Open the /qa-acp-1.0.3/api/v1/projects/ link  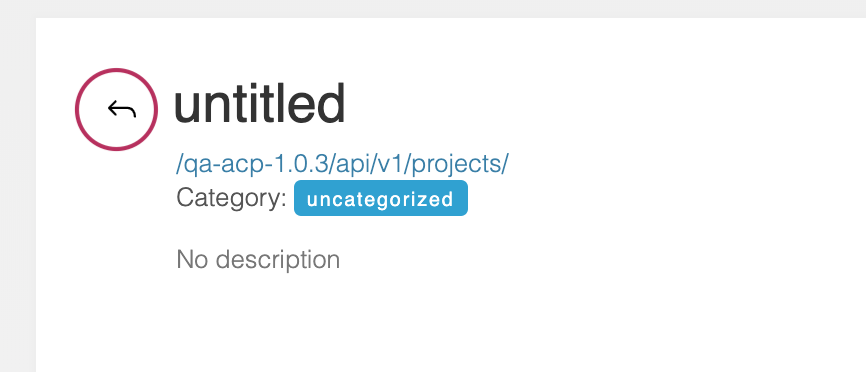coord(342,164)
